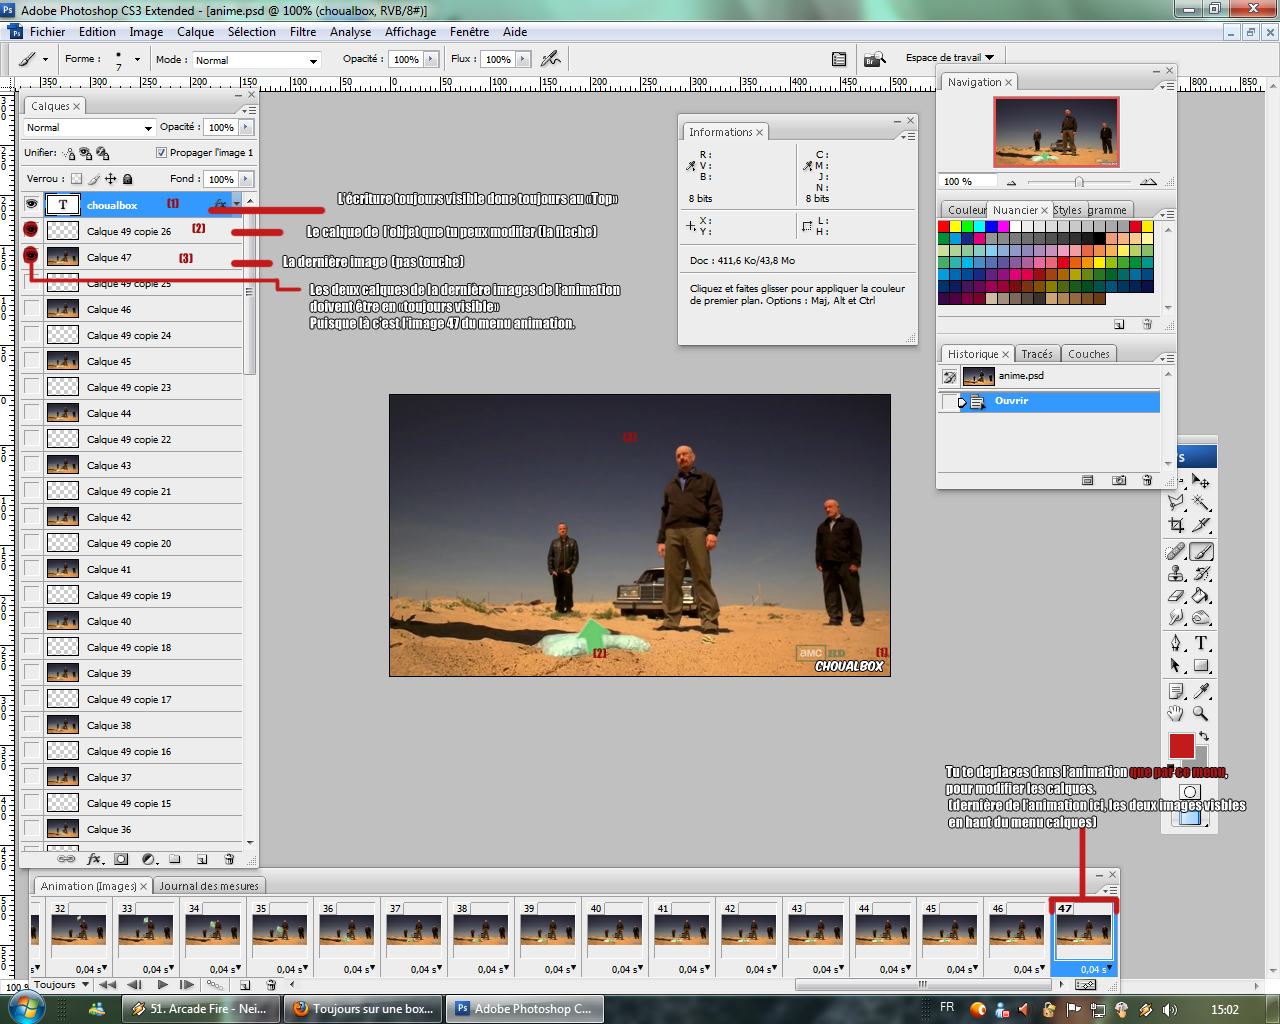The height and width of the screenshot is (1024, 1280).
Task: Go to the first animation frame
Action: [x=107, y=985]
